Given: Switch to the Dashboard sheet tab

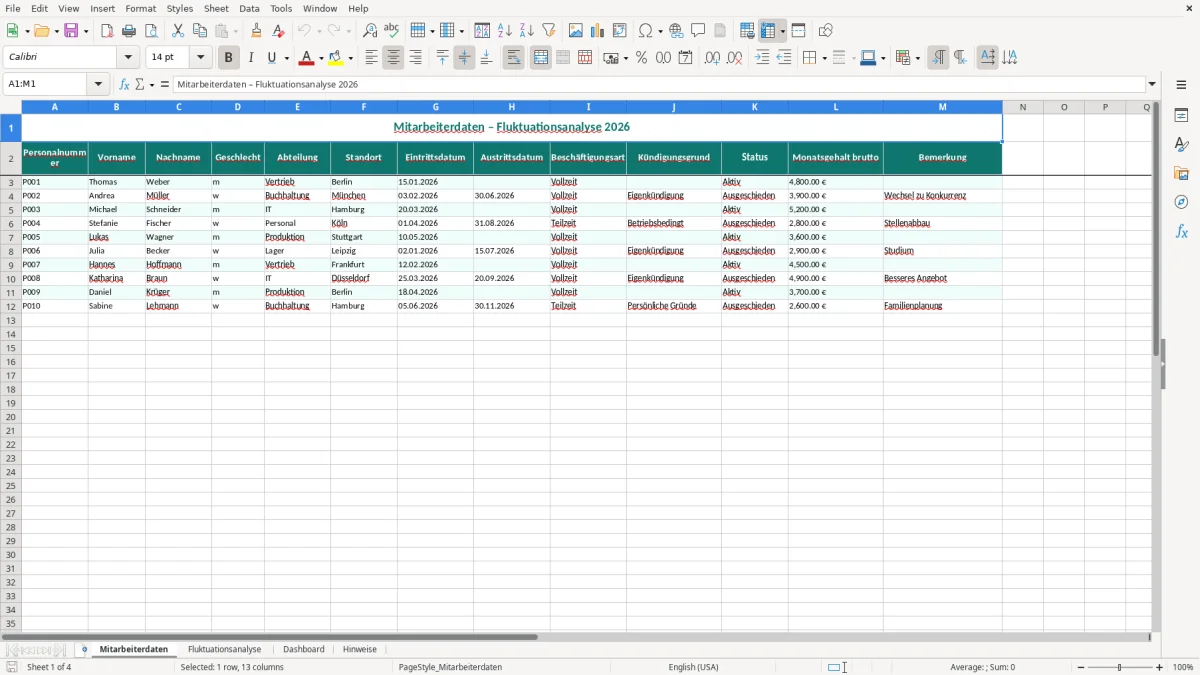Looking at the screenshot, I should [303, 649].
